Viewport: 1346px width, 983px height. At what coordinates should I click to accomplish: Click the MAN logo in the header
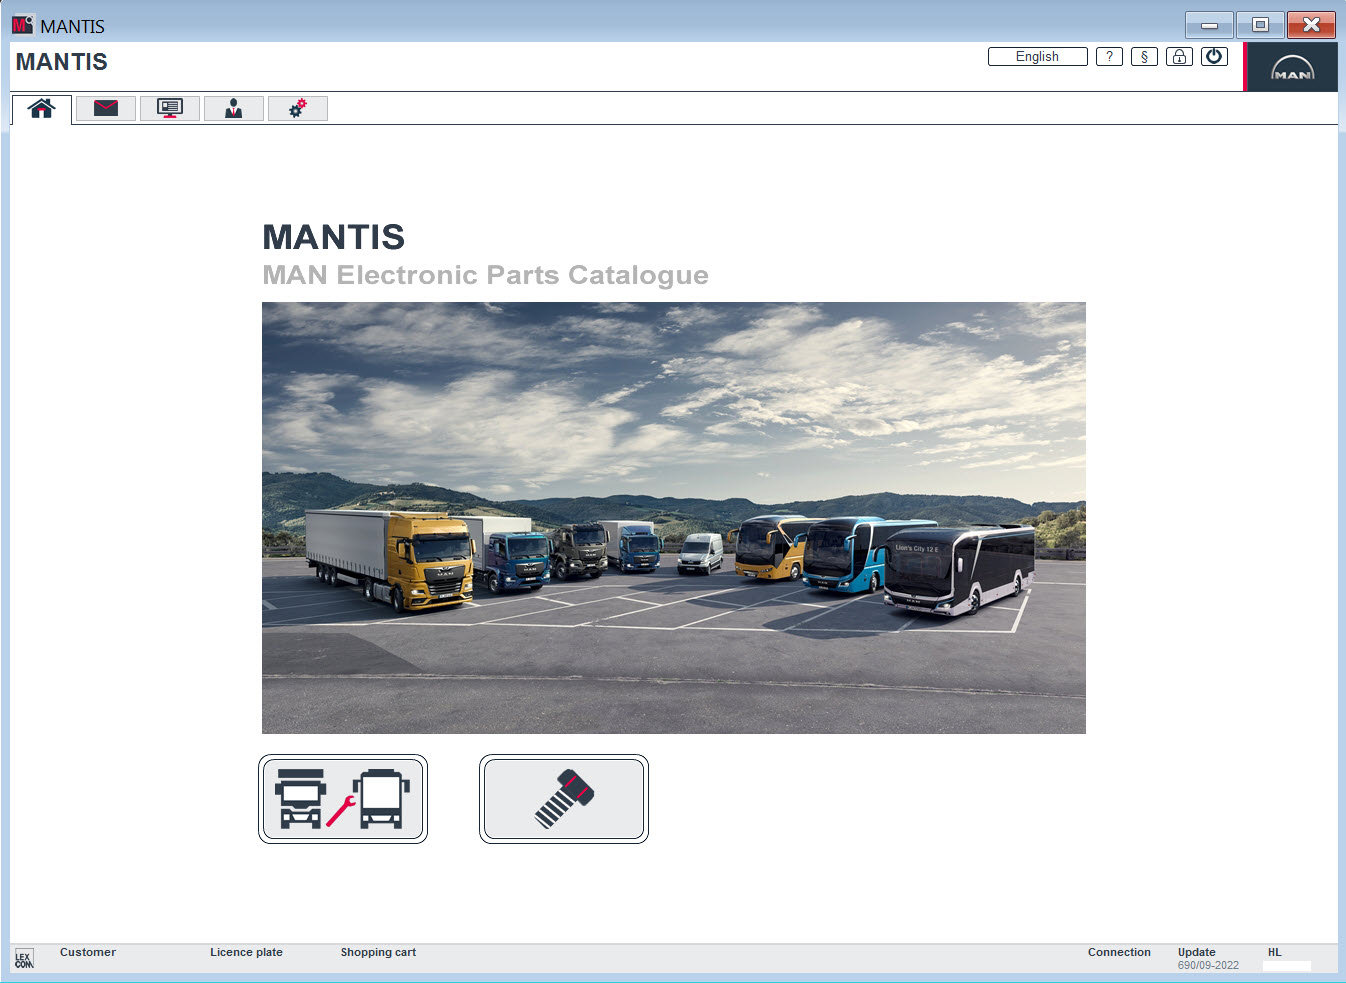click(x=1295, y=66)
